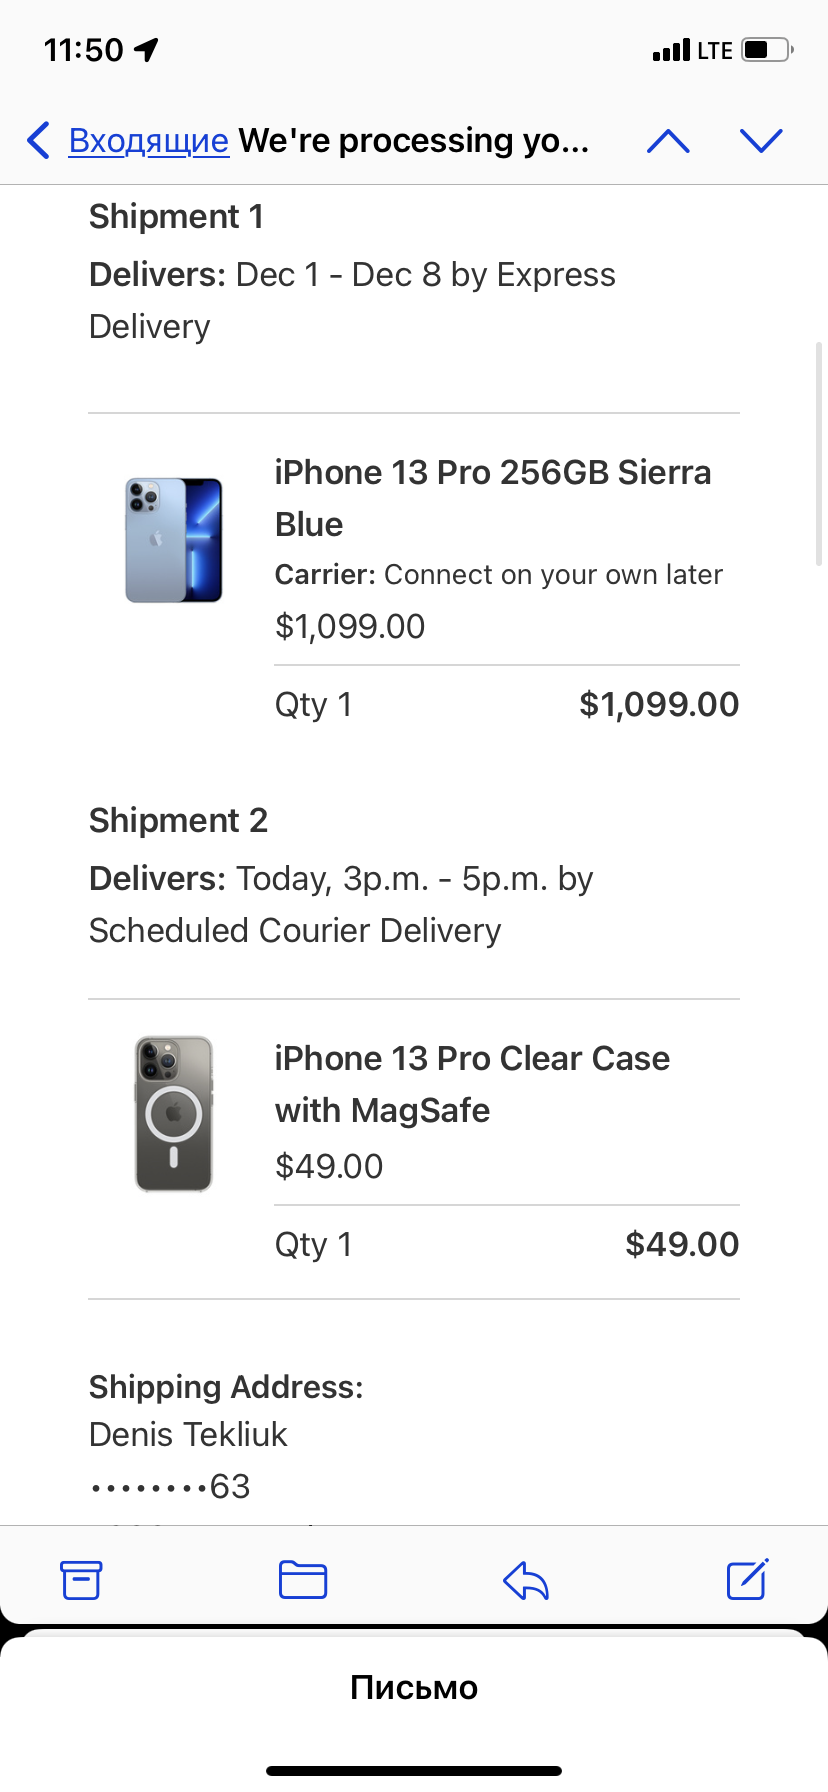828x1792 pixels.
Task: Tap the battery indicator icon
Action: tap(766, 49)
